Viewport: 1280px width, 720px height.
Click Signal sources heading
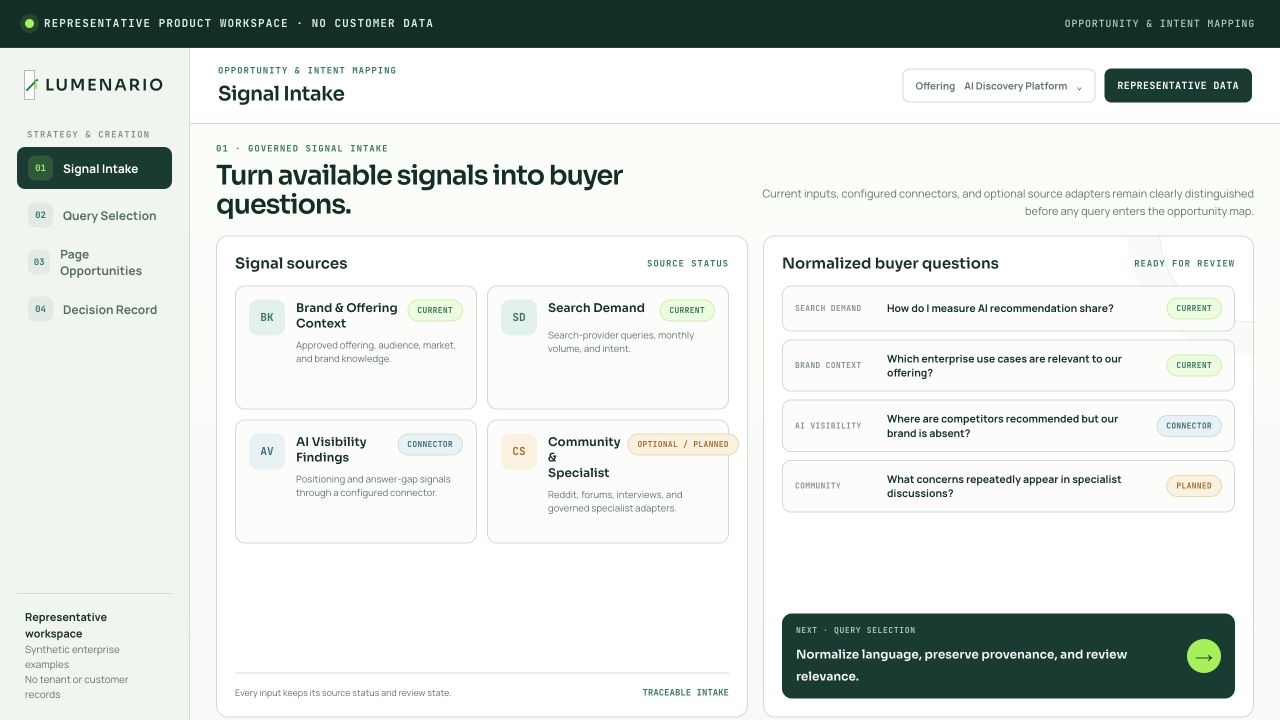291,263
